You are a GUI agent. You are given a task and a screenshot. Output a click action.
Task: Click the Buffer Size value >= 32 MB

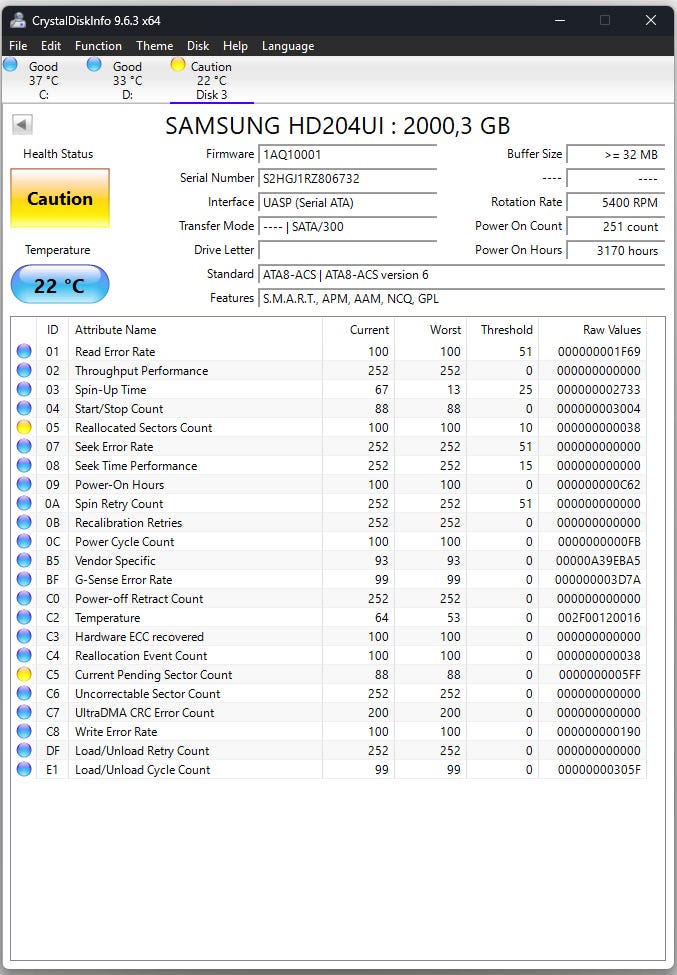[x=615, y=154]
